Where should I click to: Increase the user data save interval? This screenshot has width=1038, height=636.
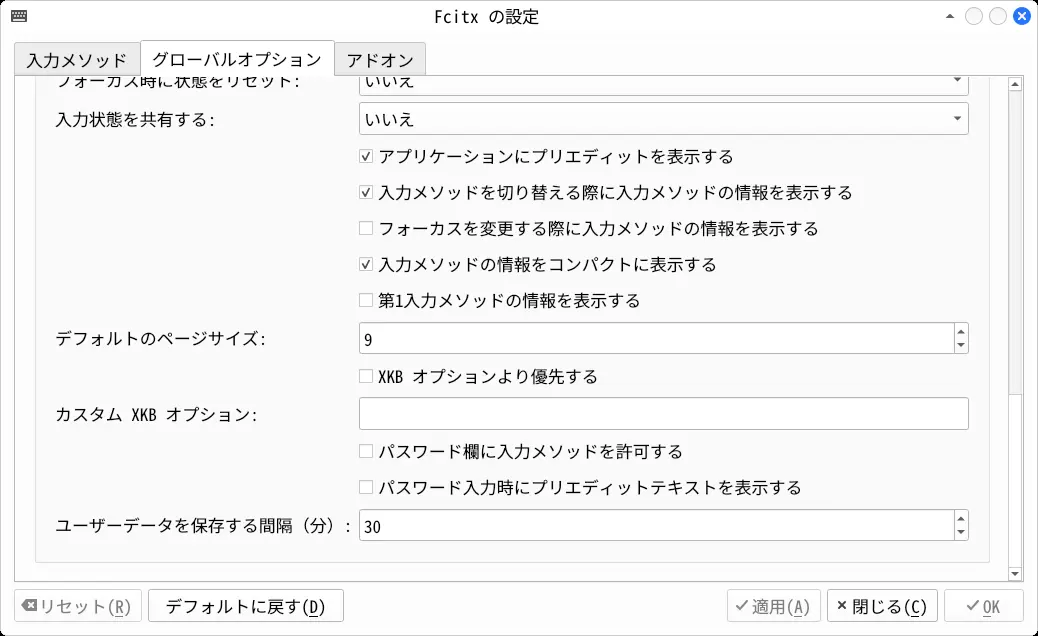[961, 518]
